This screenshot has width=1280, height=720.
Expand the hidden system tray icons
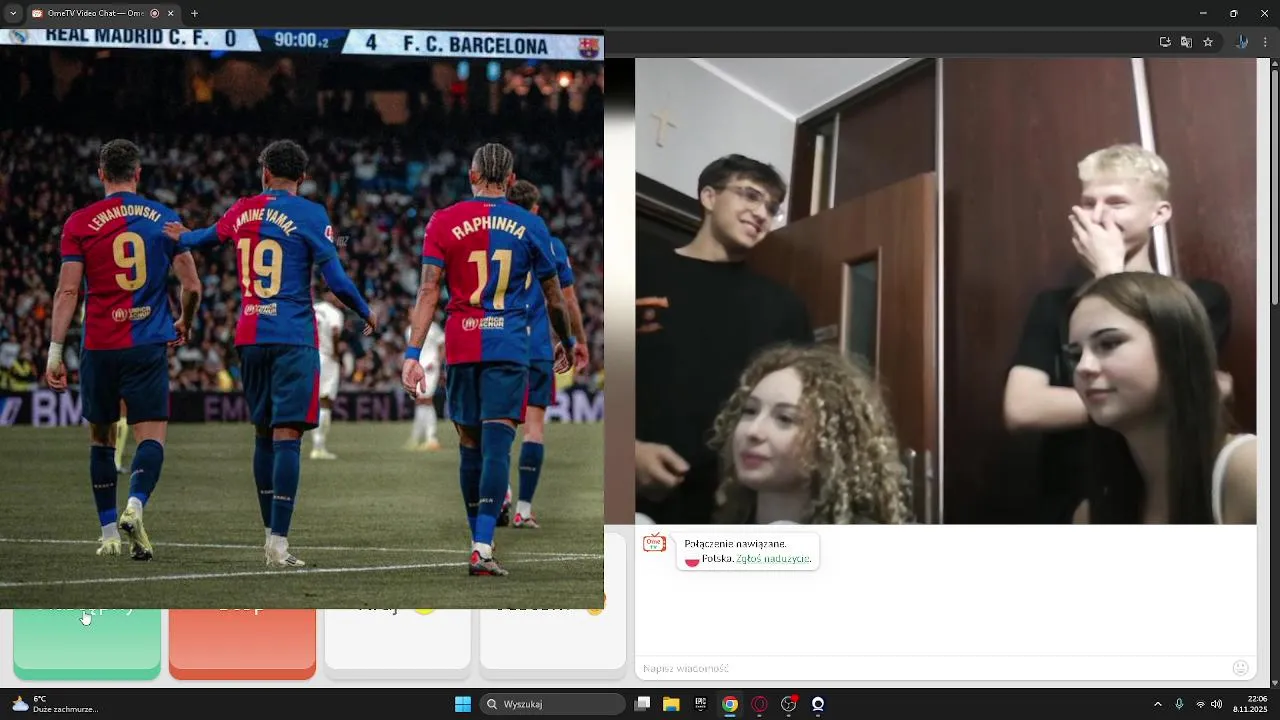pyautogui.click(x=1158, y=704)
